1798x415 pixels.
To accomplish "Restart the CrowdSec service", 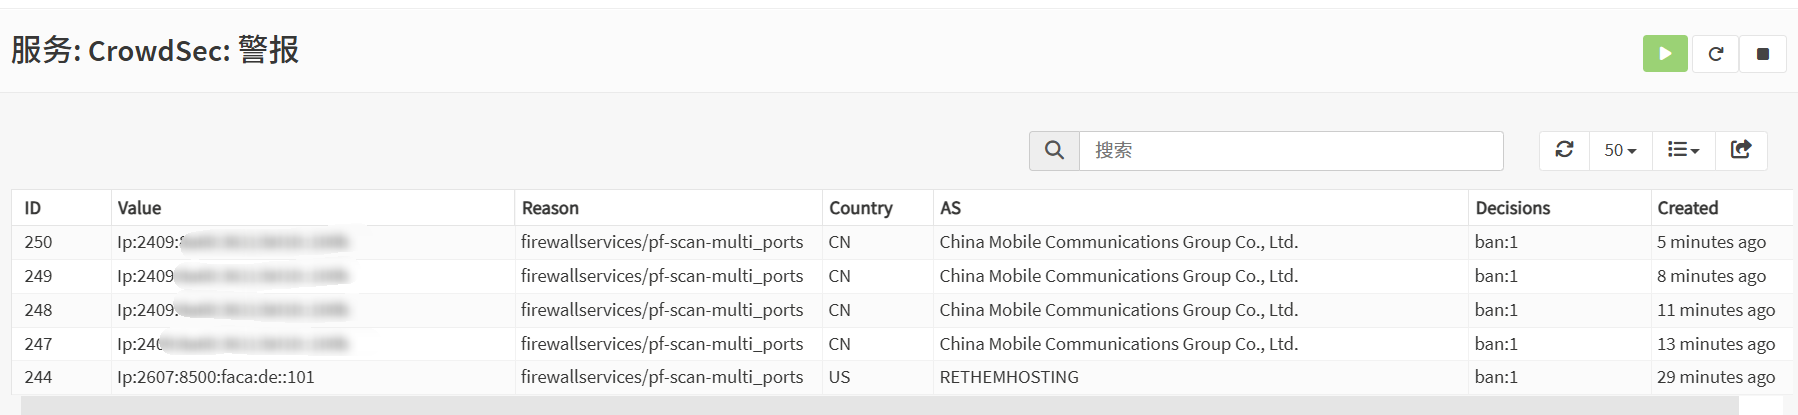I will [1715, 54].
